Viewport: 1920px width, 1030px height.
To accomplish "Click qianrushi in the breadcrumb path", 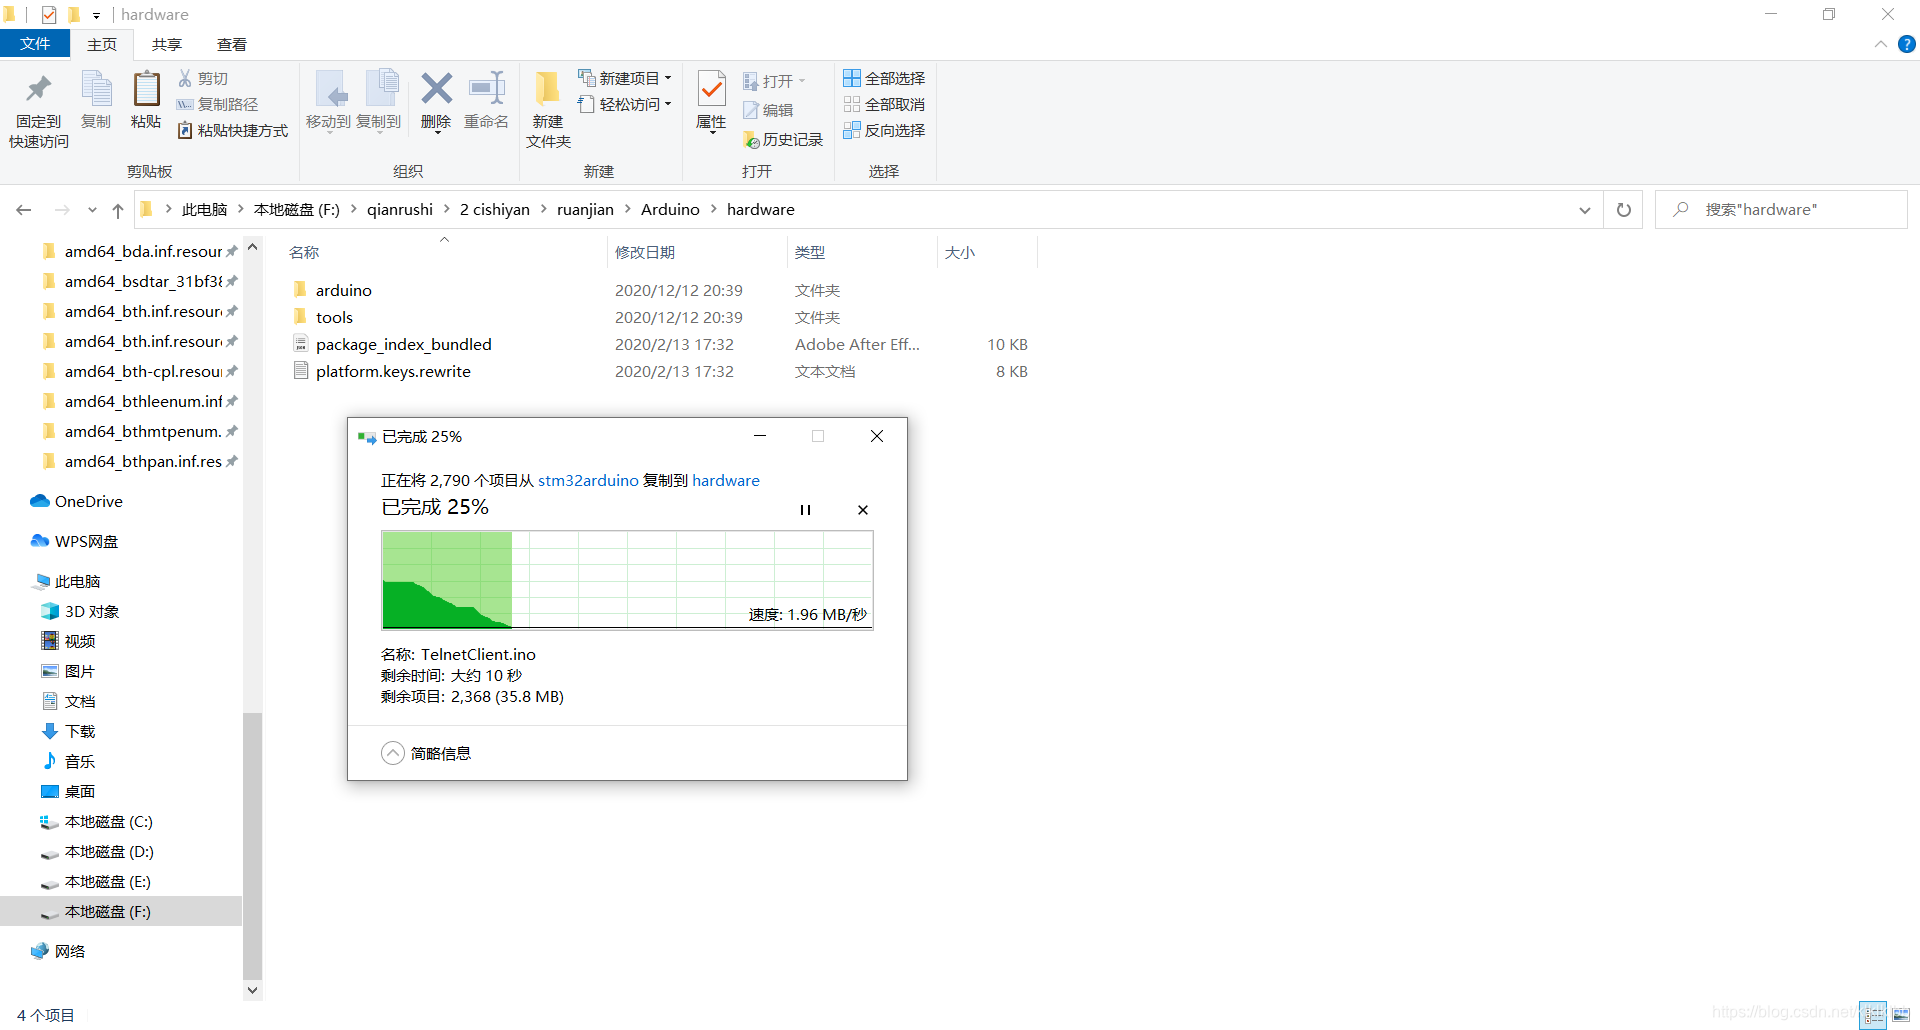I will (400, 210).
